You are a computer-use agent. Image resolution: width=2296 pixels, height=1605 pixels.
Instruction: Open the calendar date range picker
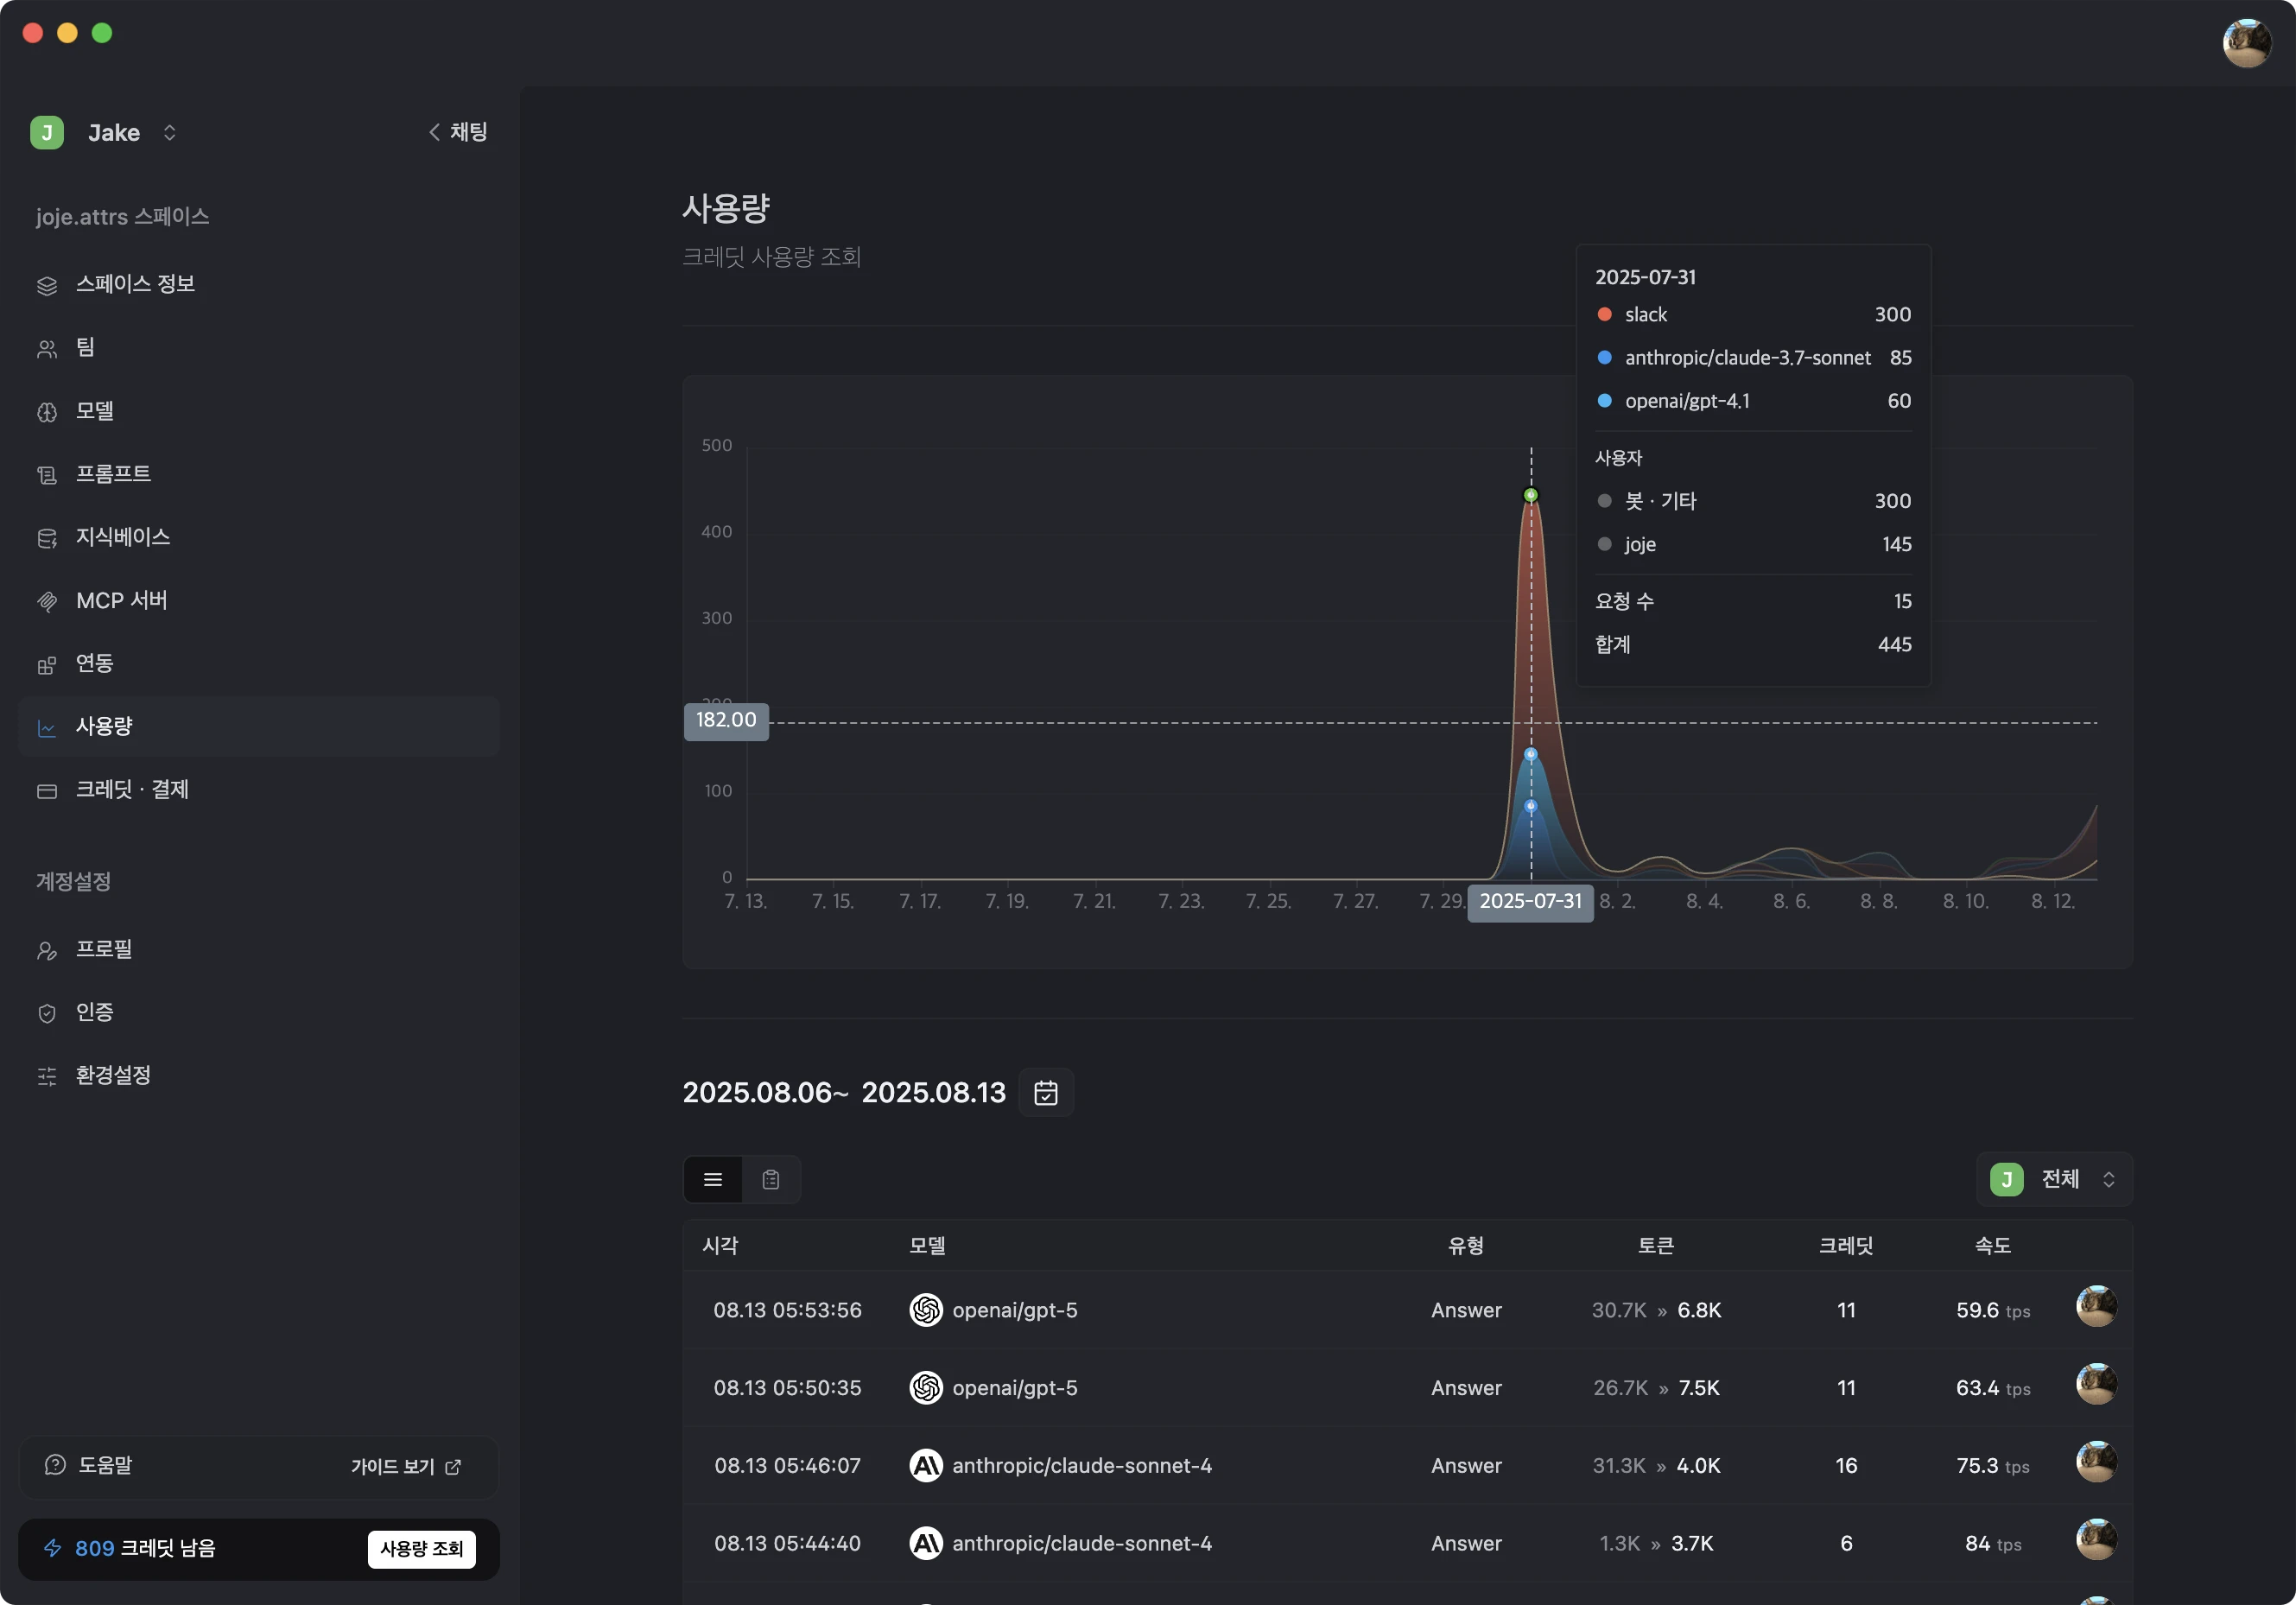click(x=1045, y=1092)
